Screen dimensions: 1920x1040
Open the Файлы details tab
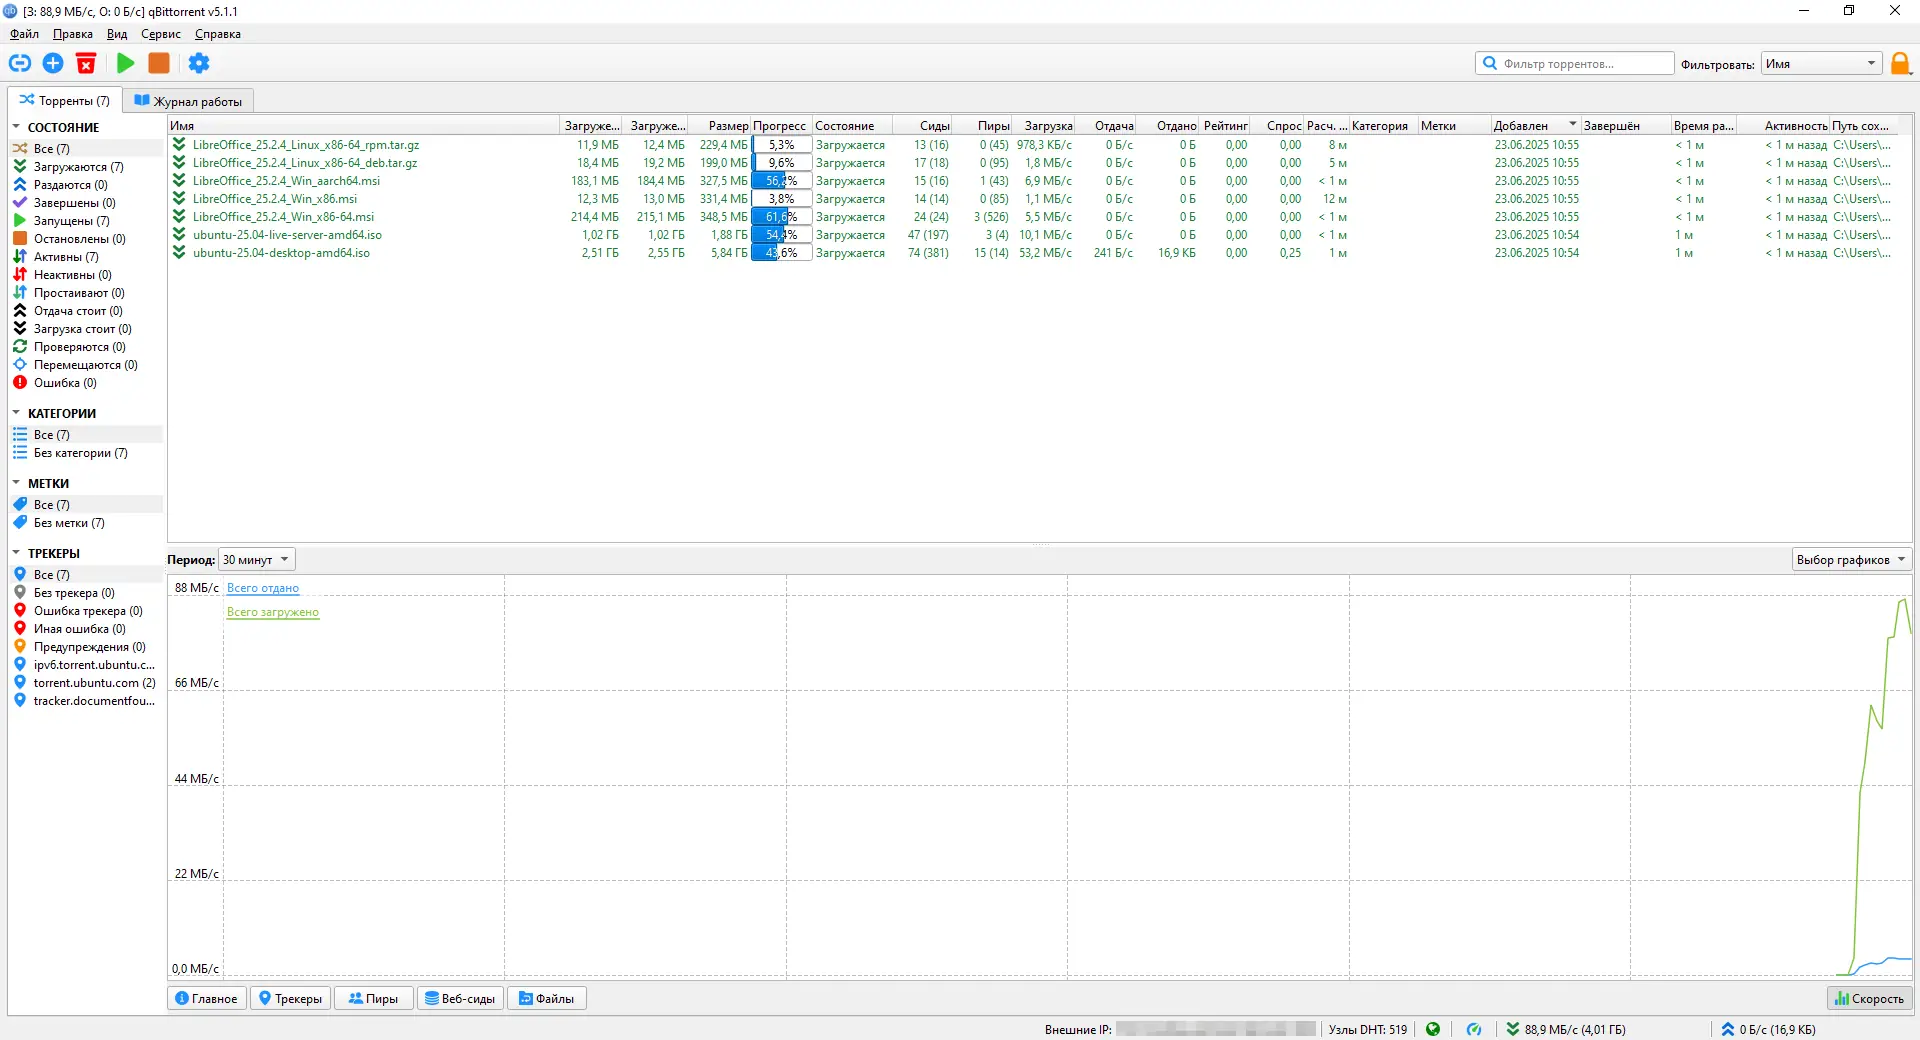(546, 998)
